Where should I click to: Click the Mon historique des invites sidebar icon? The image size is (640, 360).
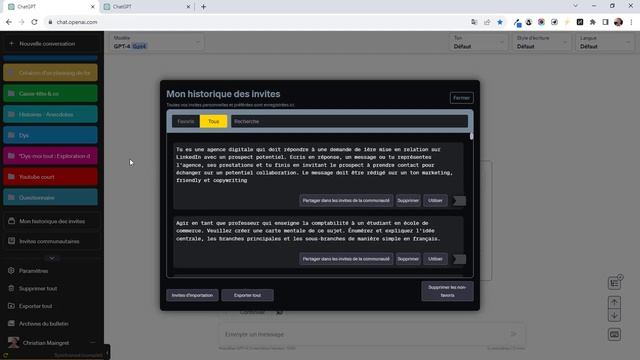click(x=11, y=221)
